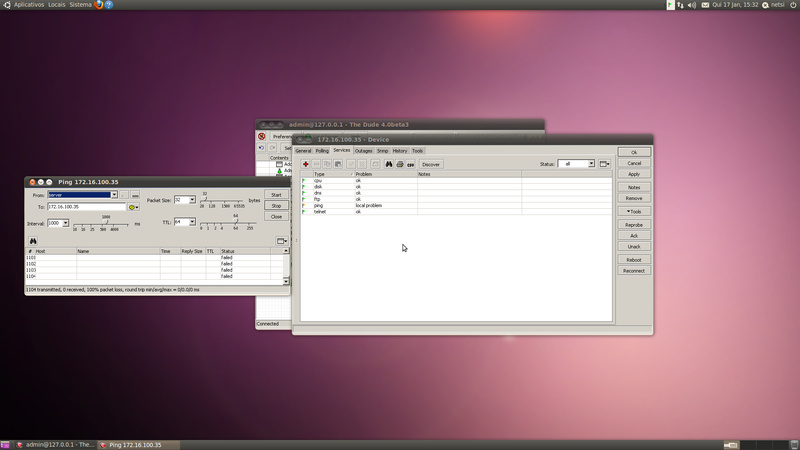Image resolution: width=800 pixels, height=450 pixels.
Task: Open the Tools tab in Device window
Action: 417,151
